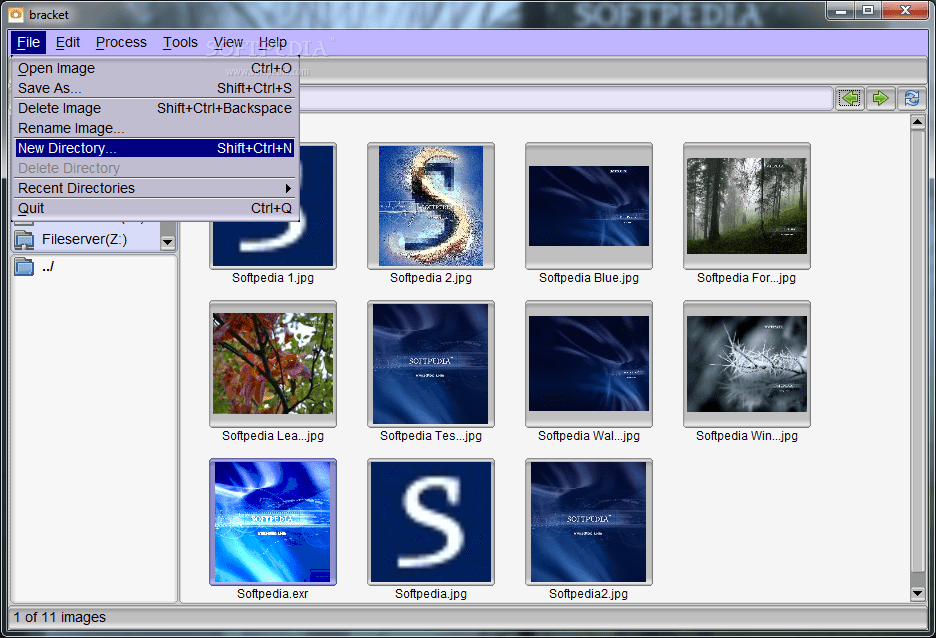This screenshot has width=936, height=638.
Task: Select Fileserver(Z:) in drive list
Action: tap(85, 239)
